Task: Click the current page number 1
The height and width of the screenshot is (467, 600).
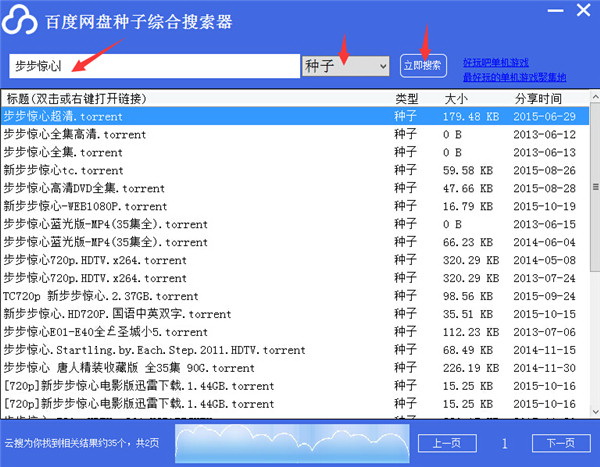Action: 504,444
